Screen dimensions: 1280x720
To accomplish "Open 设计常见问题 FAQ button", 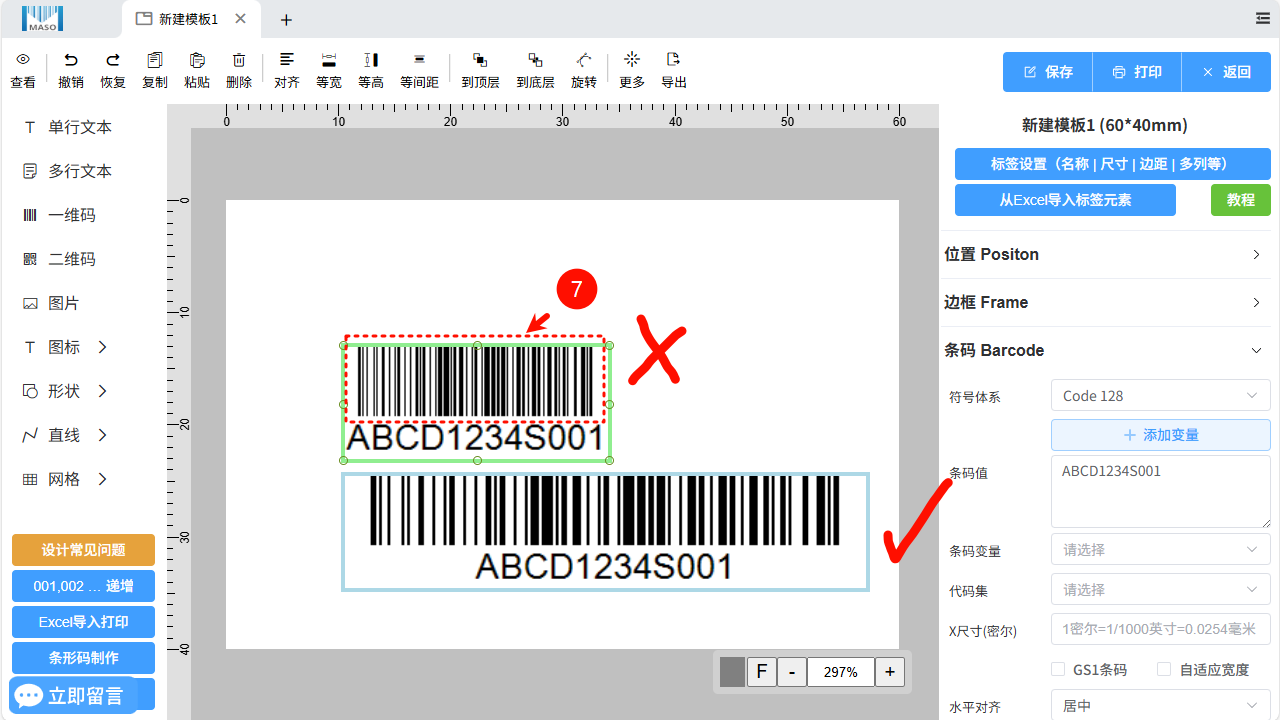I will [83, 550].
